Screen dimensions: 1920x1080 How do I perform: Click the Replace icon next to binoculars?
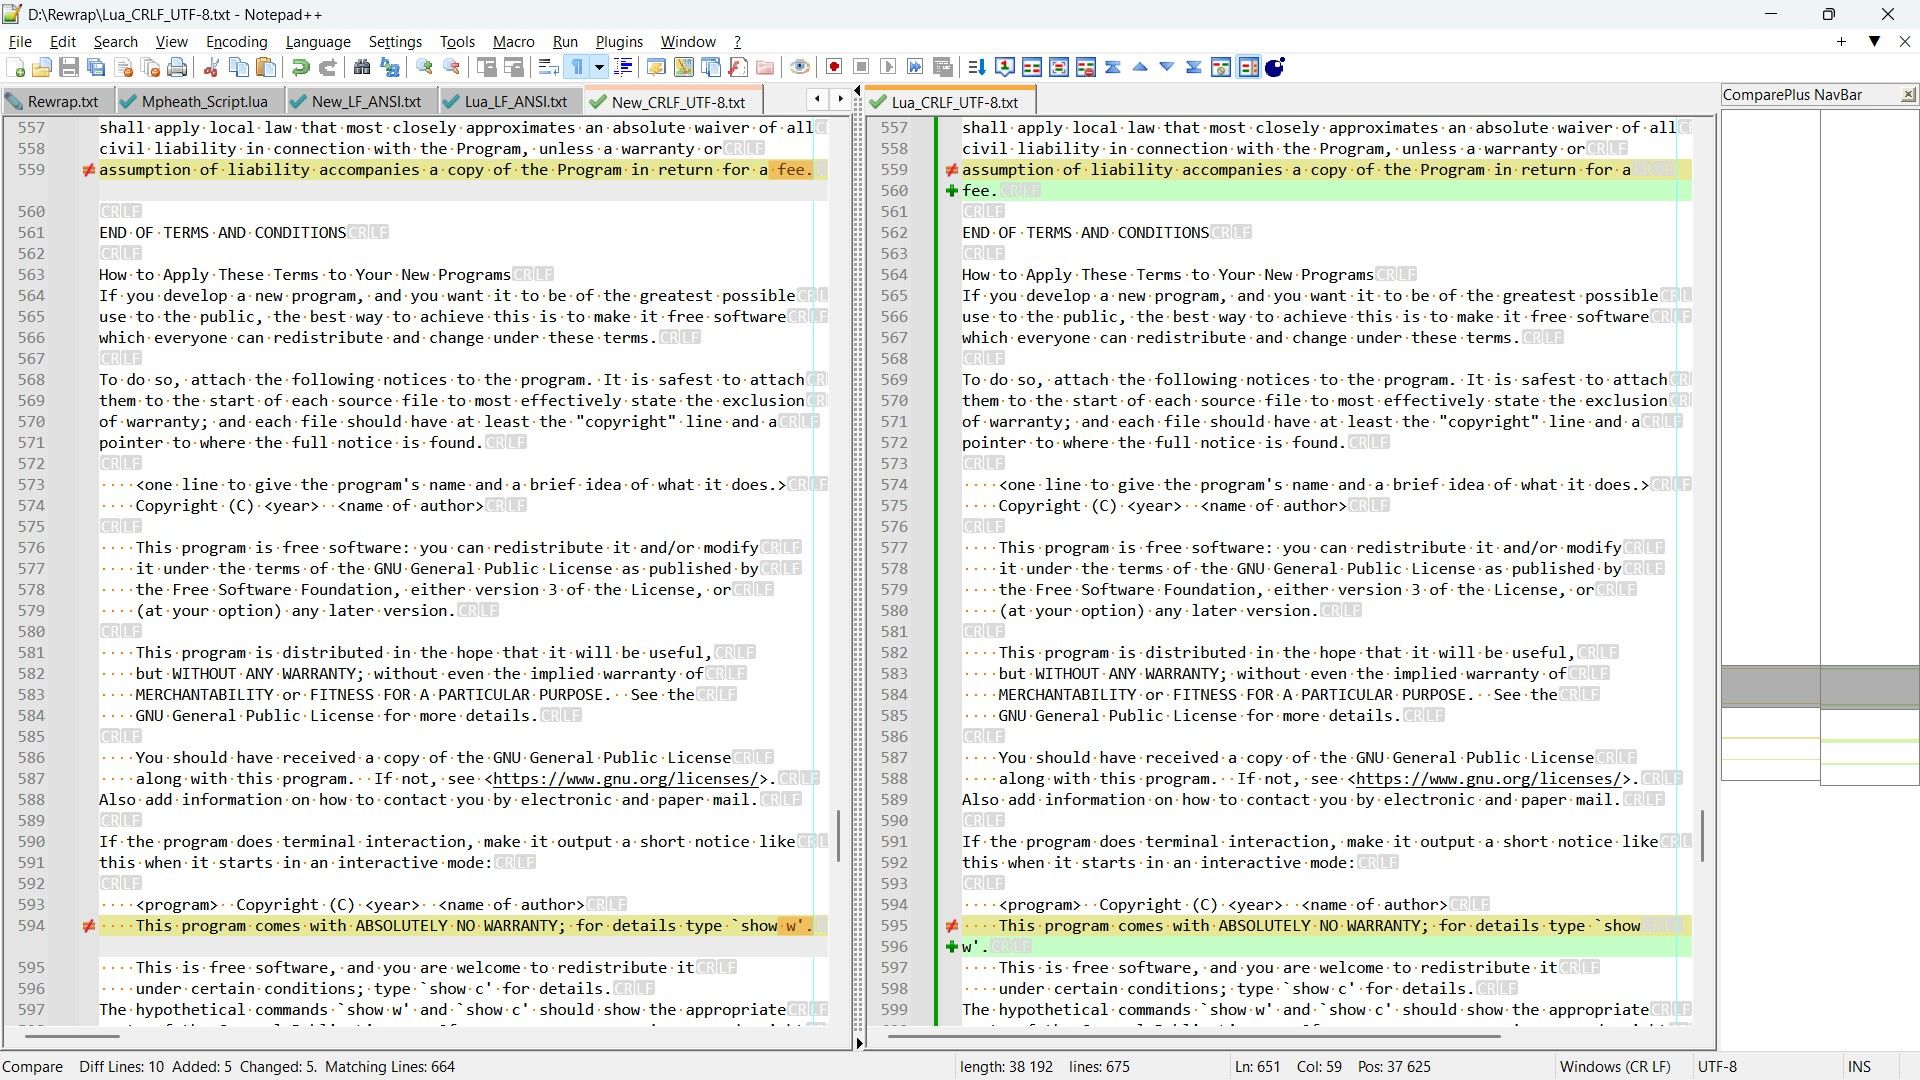390,67
